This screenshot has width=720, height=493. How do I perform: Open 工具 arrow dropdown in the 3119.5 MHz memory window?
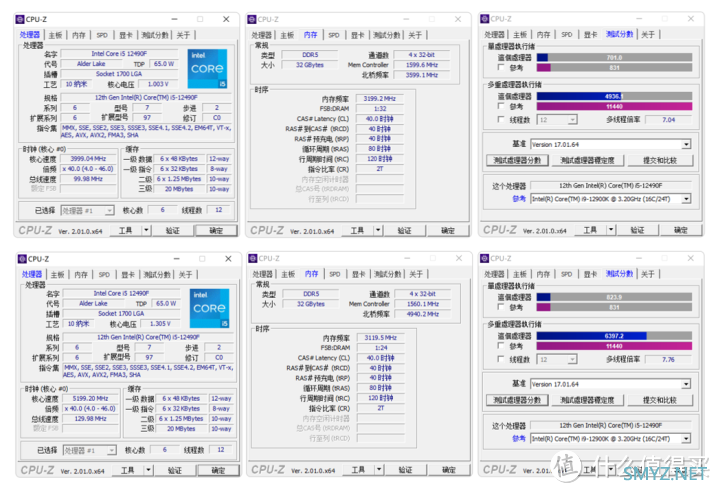click(x=379, y=470)
